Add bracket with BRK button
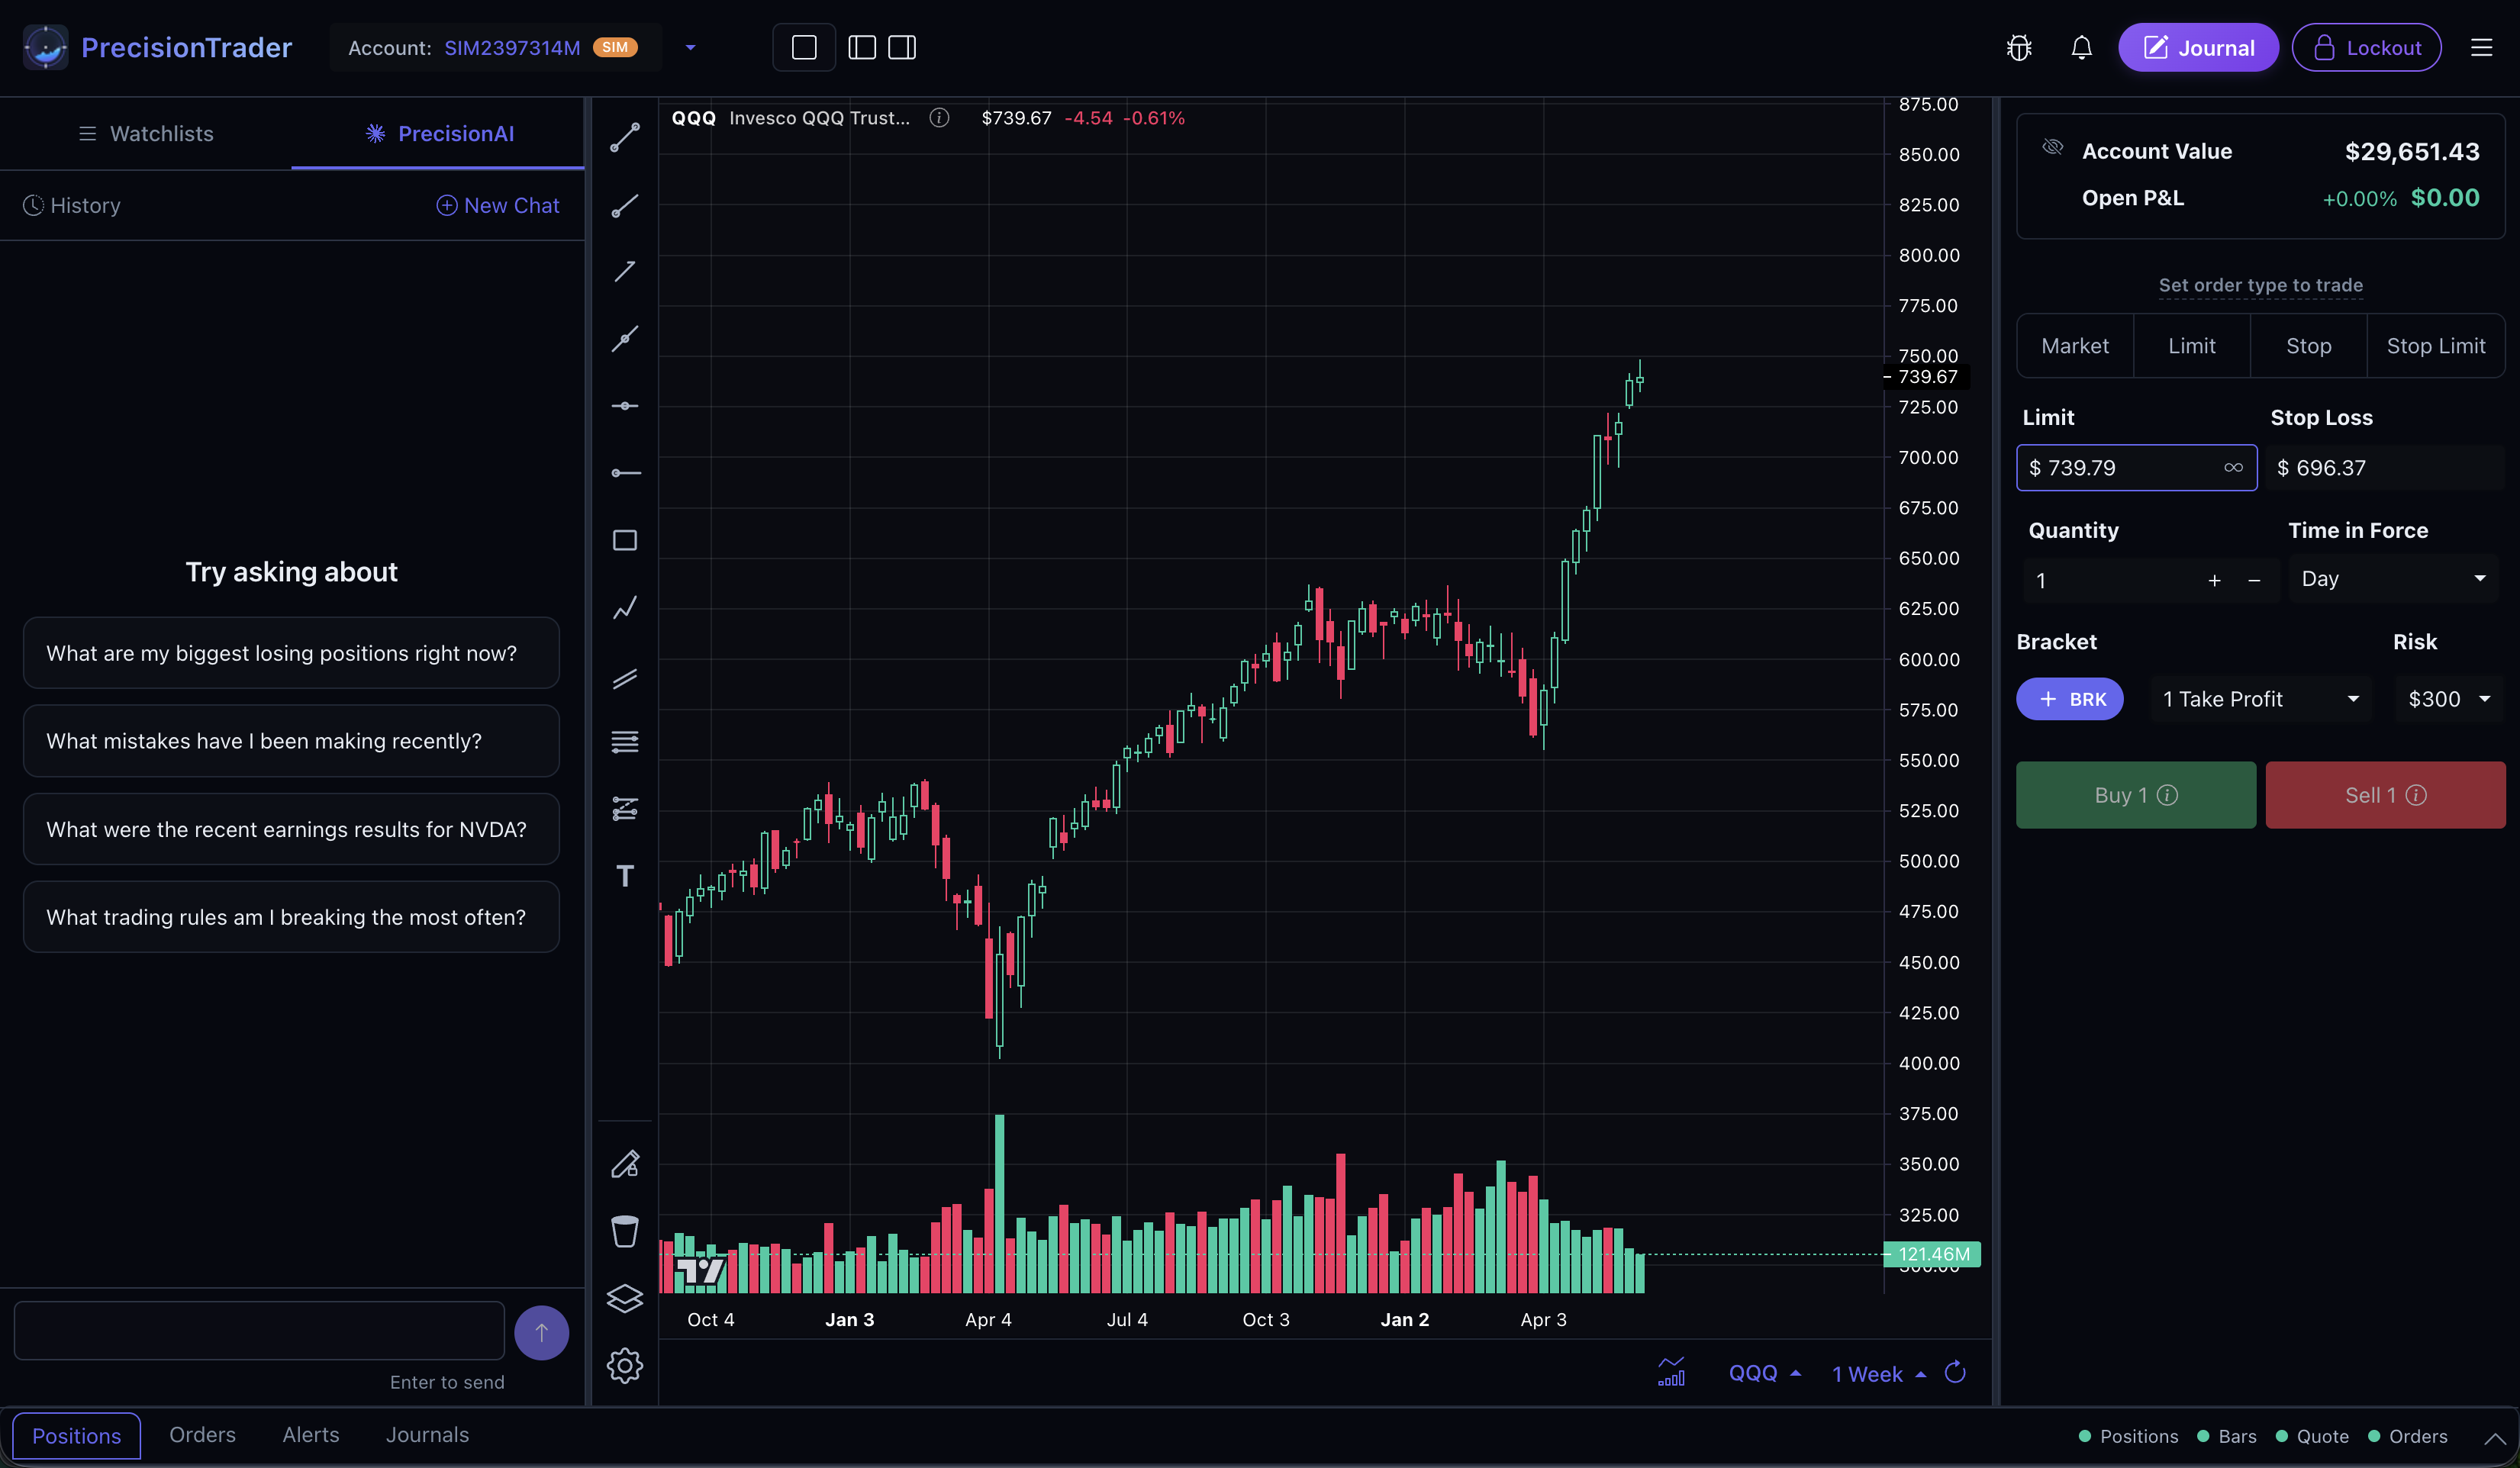Screen dimensions: 2520x1468 2069,699
